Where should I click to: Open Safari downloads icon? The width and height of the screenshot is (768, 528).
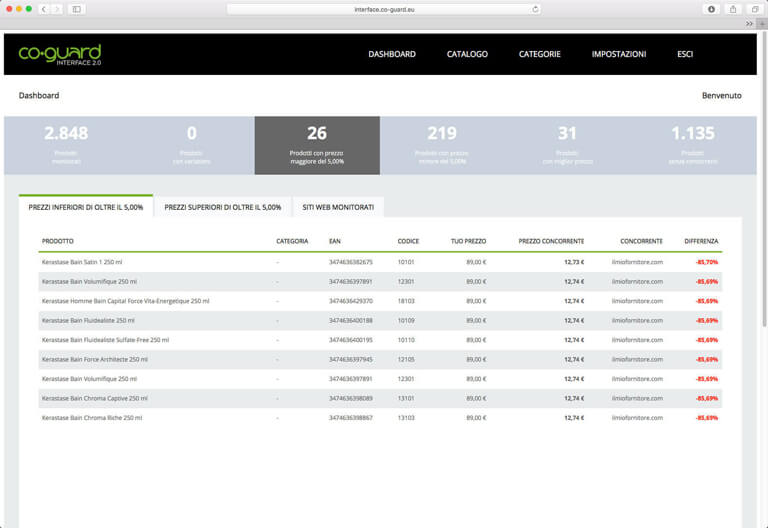[711, 9]
